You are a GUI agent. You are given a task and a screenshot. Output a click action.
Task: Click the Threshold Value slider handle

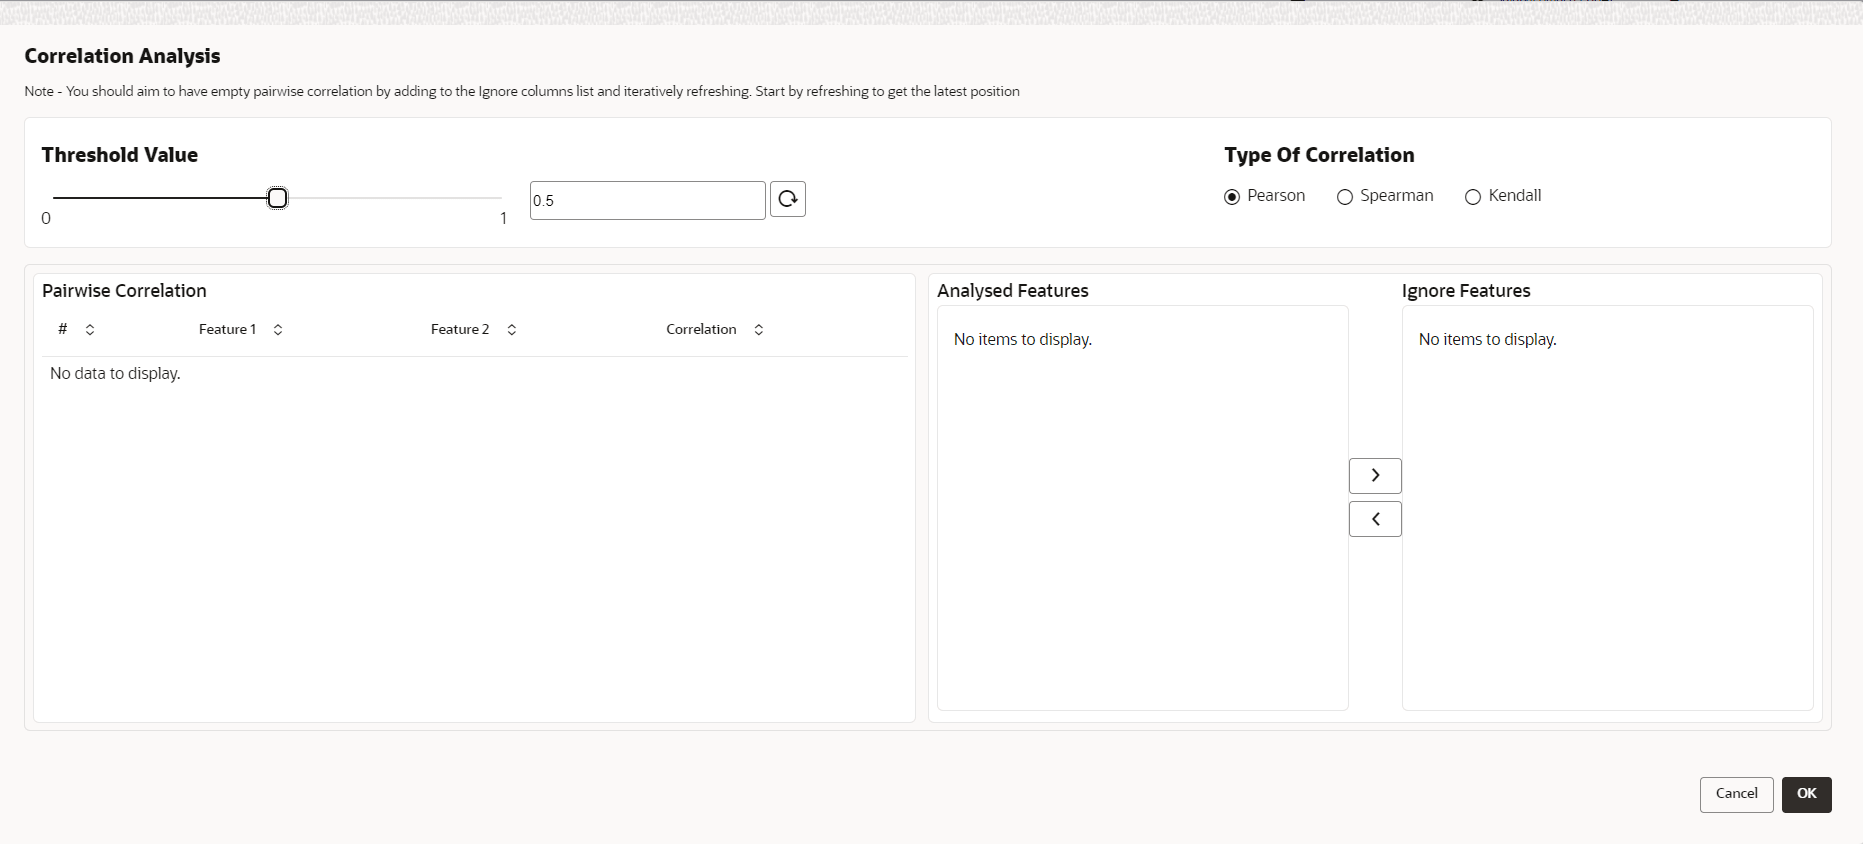point(278,198)
